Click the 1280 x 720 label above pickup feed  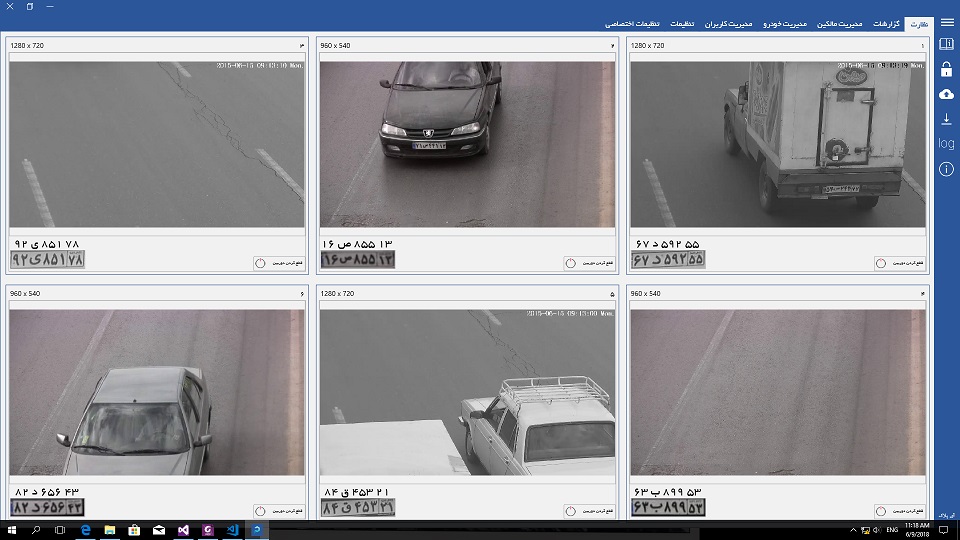click(337, 293)
